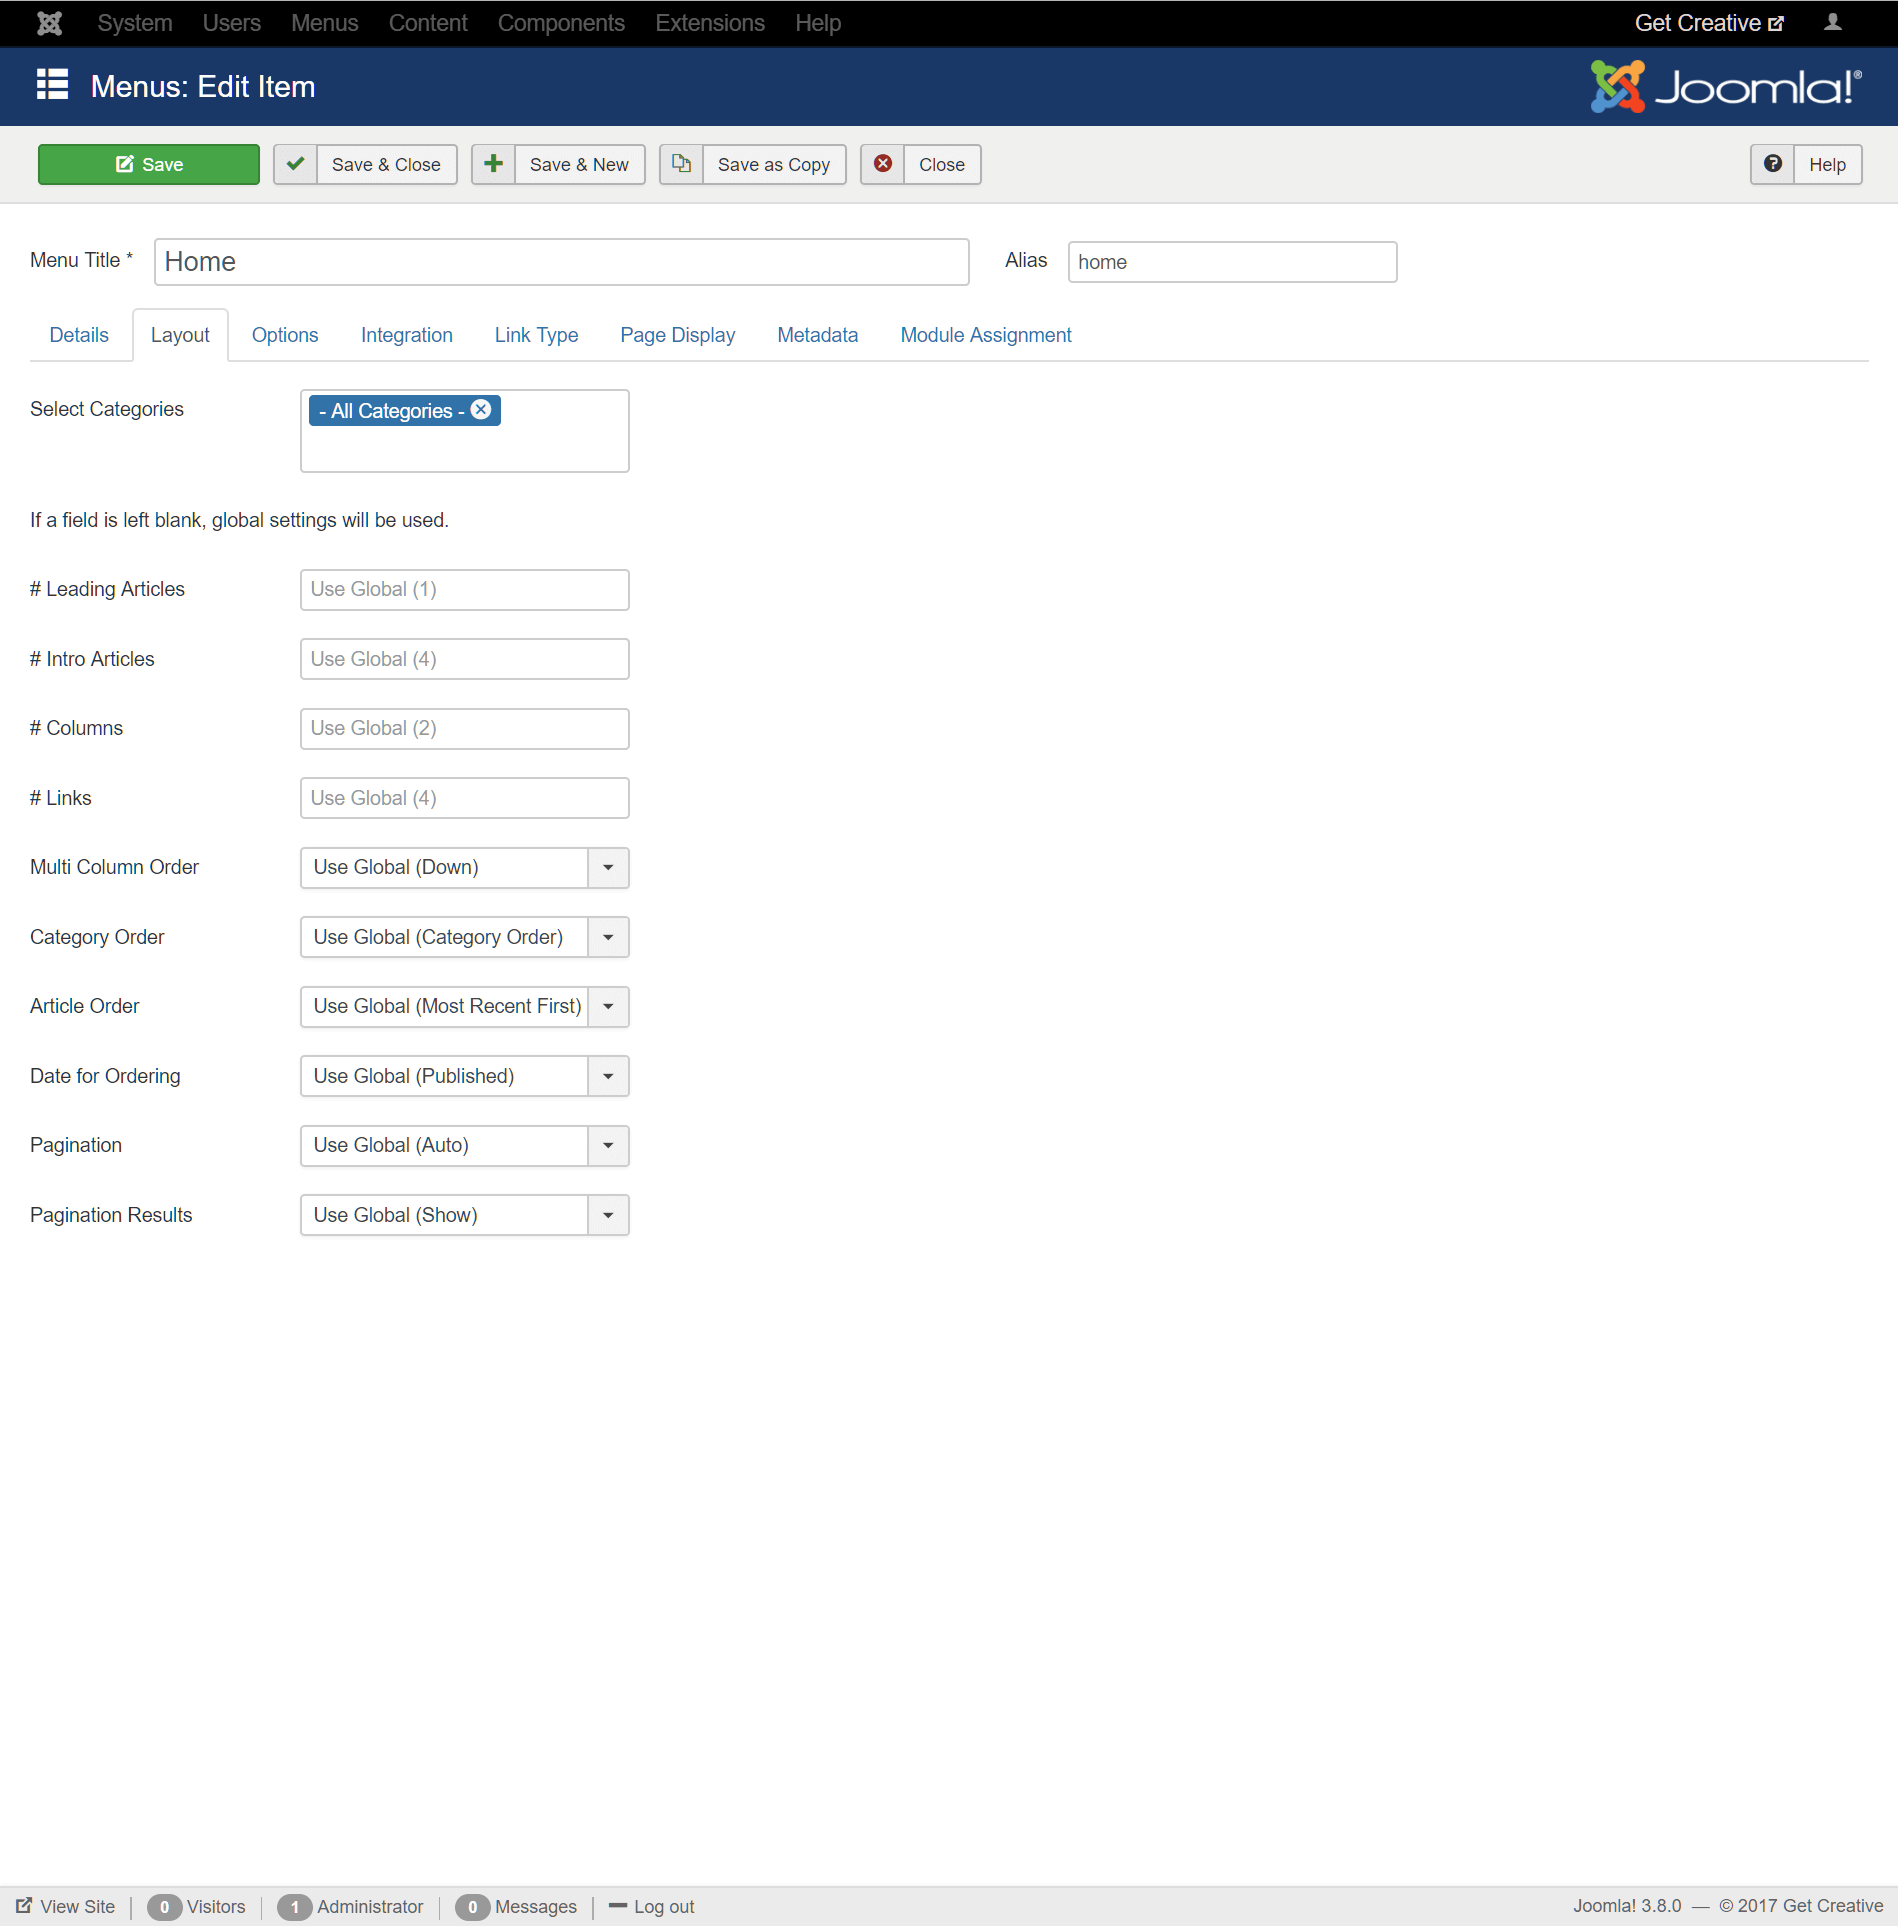Click the Administrator count badge
Viewport: 1898px width, 1926px height.
(x=295, y=1907)
